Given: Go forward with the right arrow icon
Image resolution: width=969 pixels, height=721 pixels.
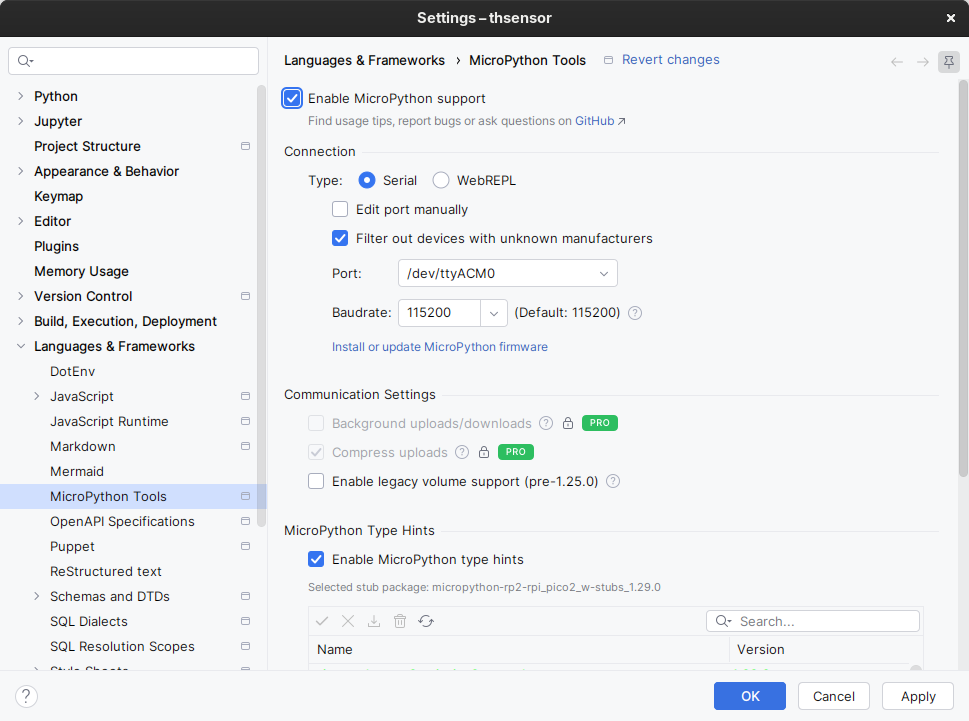Looking at the screenshot, I should [923, 62].
